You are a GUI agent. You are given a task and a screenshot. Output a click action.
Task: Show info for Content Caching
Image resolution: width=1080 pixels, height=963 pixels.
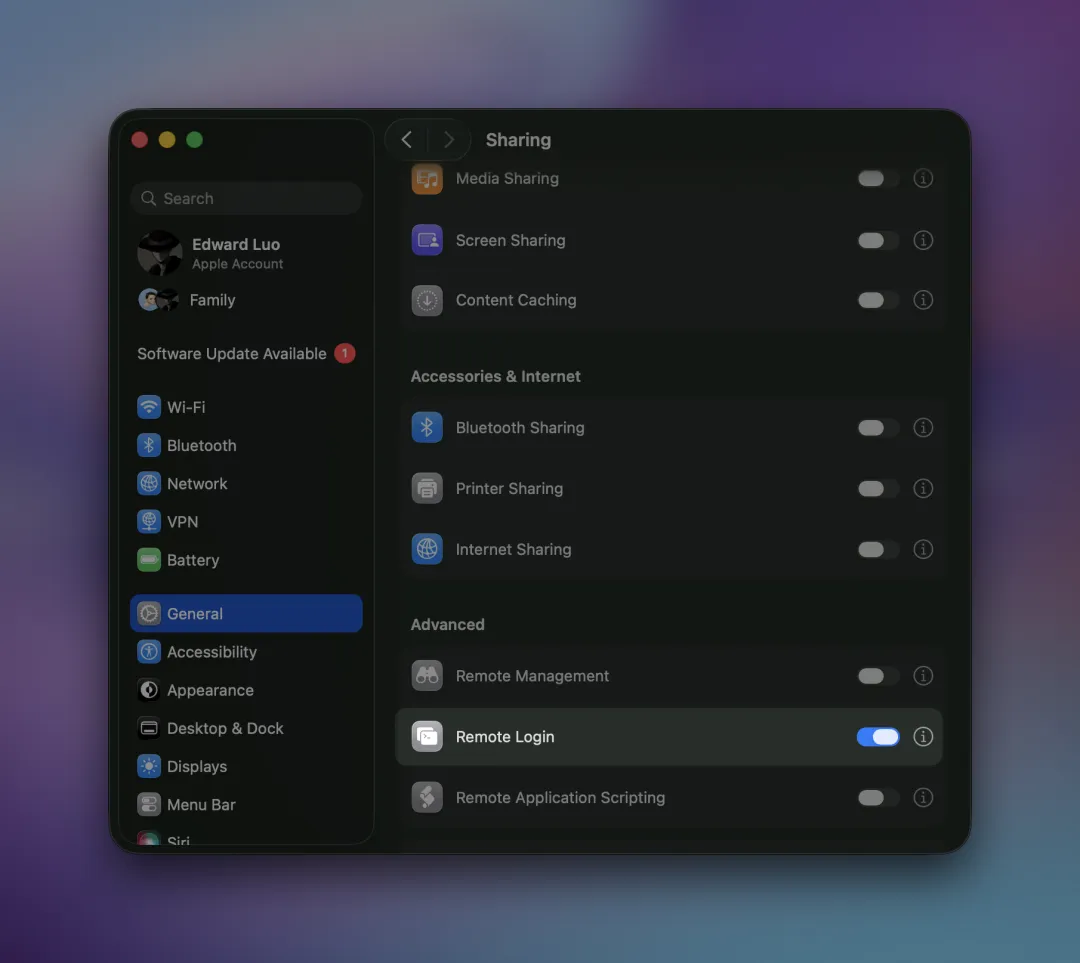(x=923, y=300)
